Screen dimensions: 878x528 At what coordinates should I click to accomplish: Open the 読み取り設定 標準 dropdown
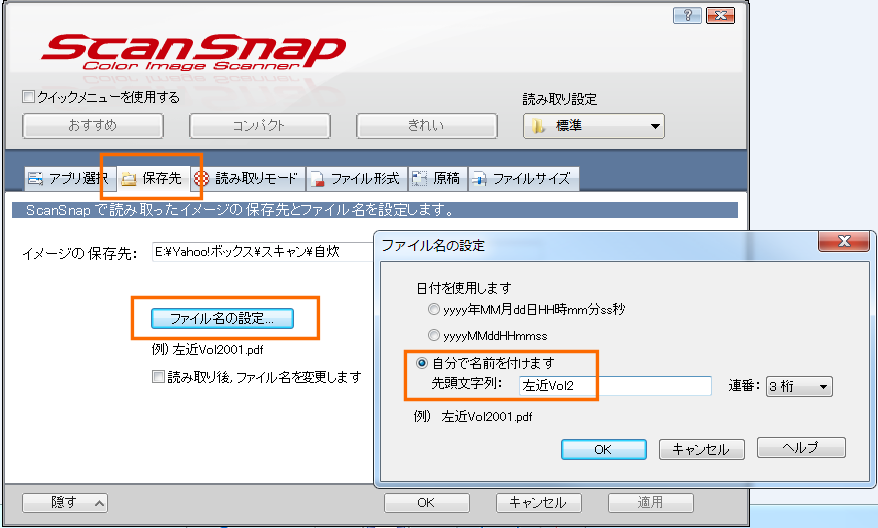[x=594, y=126]
